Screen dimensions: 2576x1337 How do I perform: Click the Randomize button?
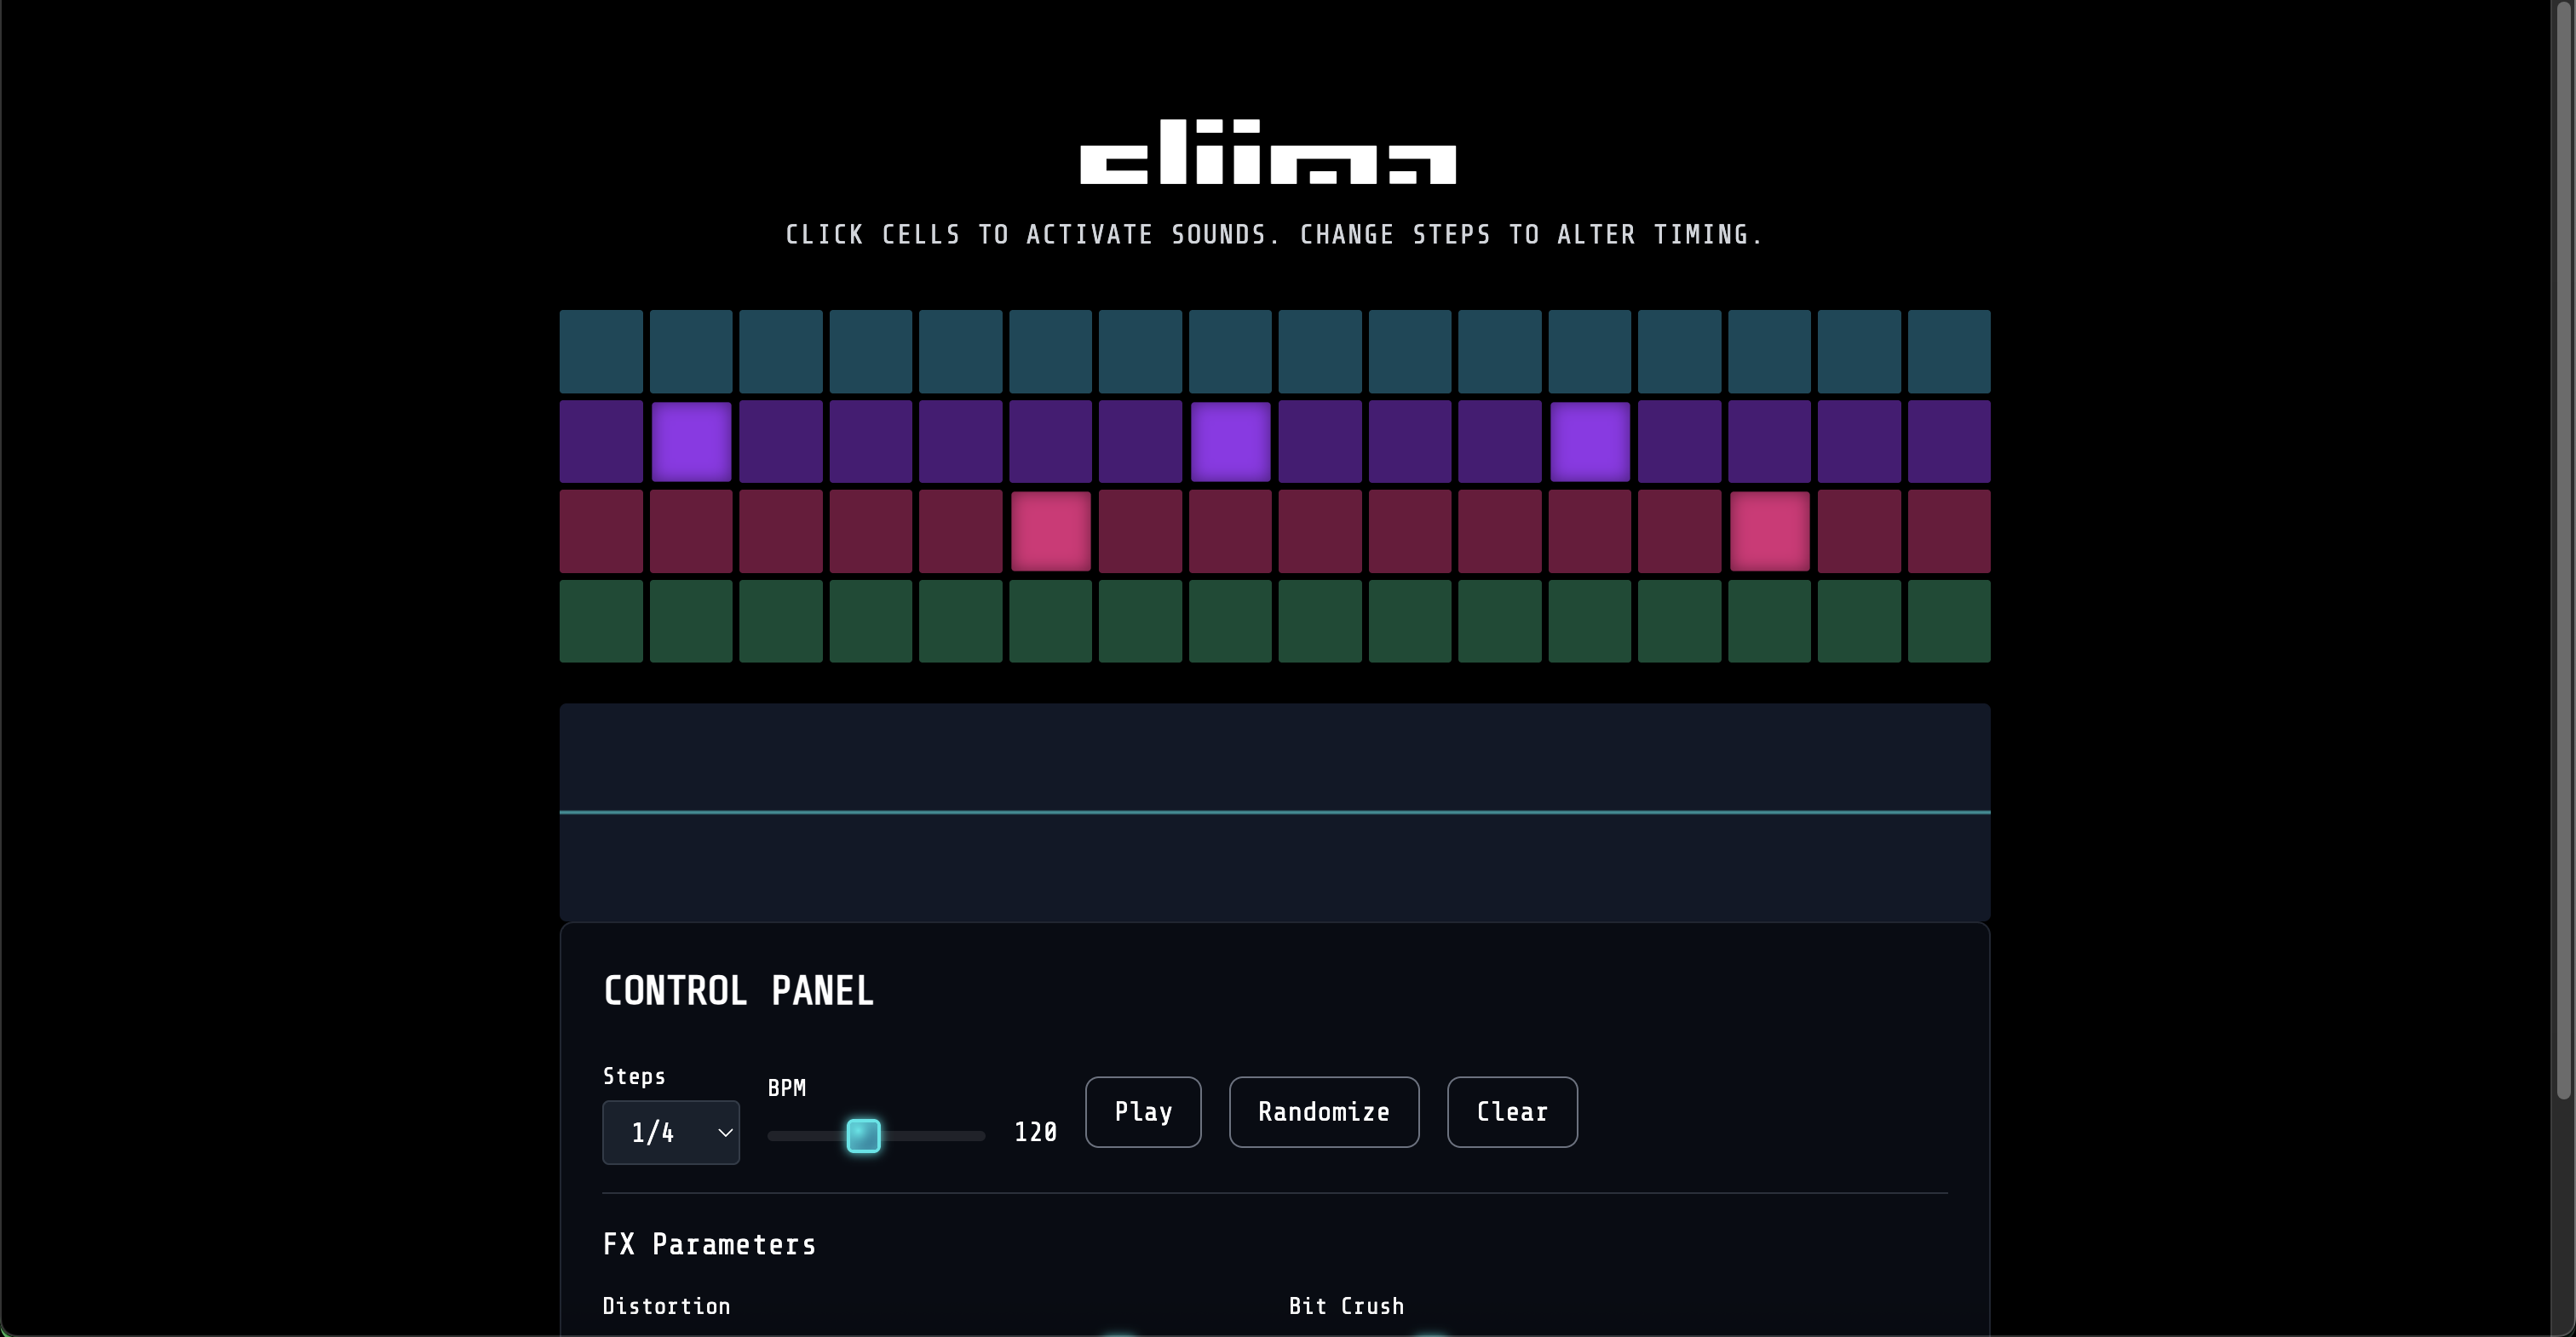point(1323,1112)
